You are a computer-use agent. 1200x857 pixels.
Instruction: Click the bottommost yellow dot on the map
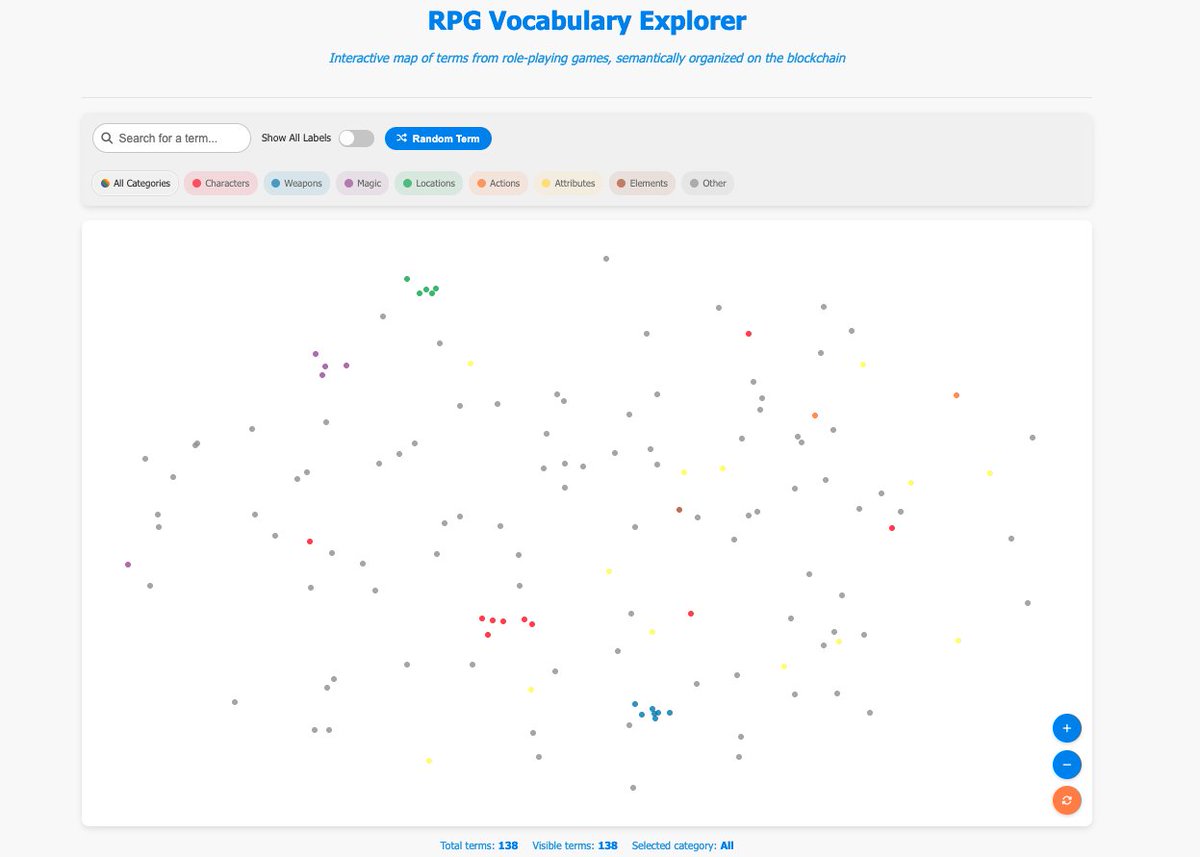(x=429, y=761)
